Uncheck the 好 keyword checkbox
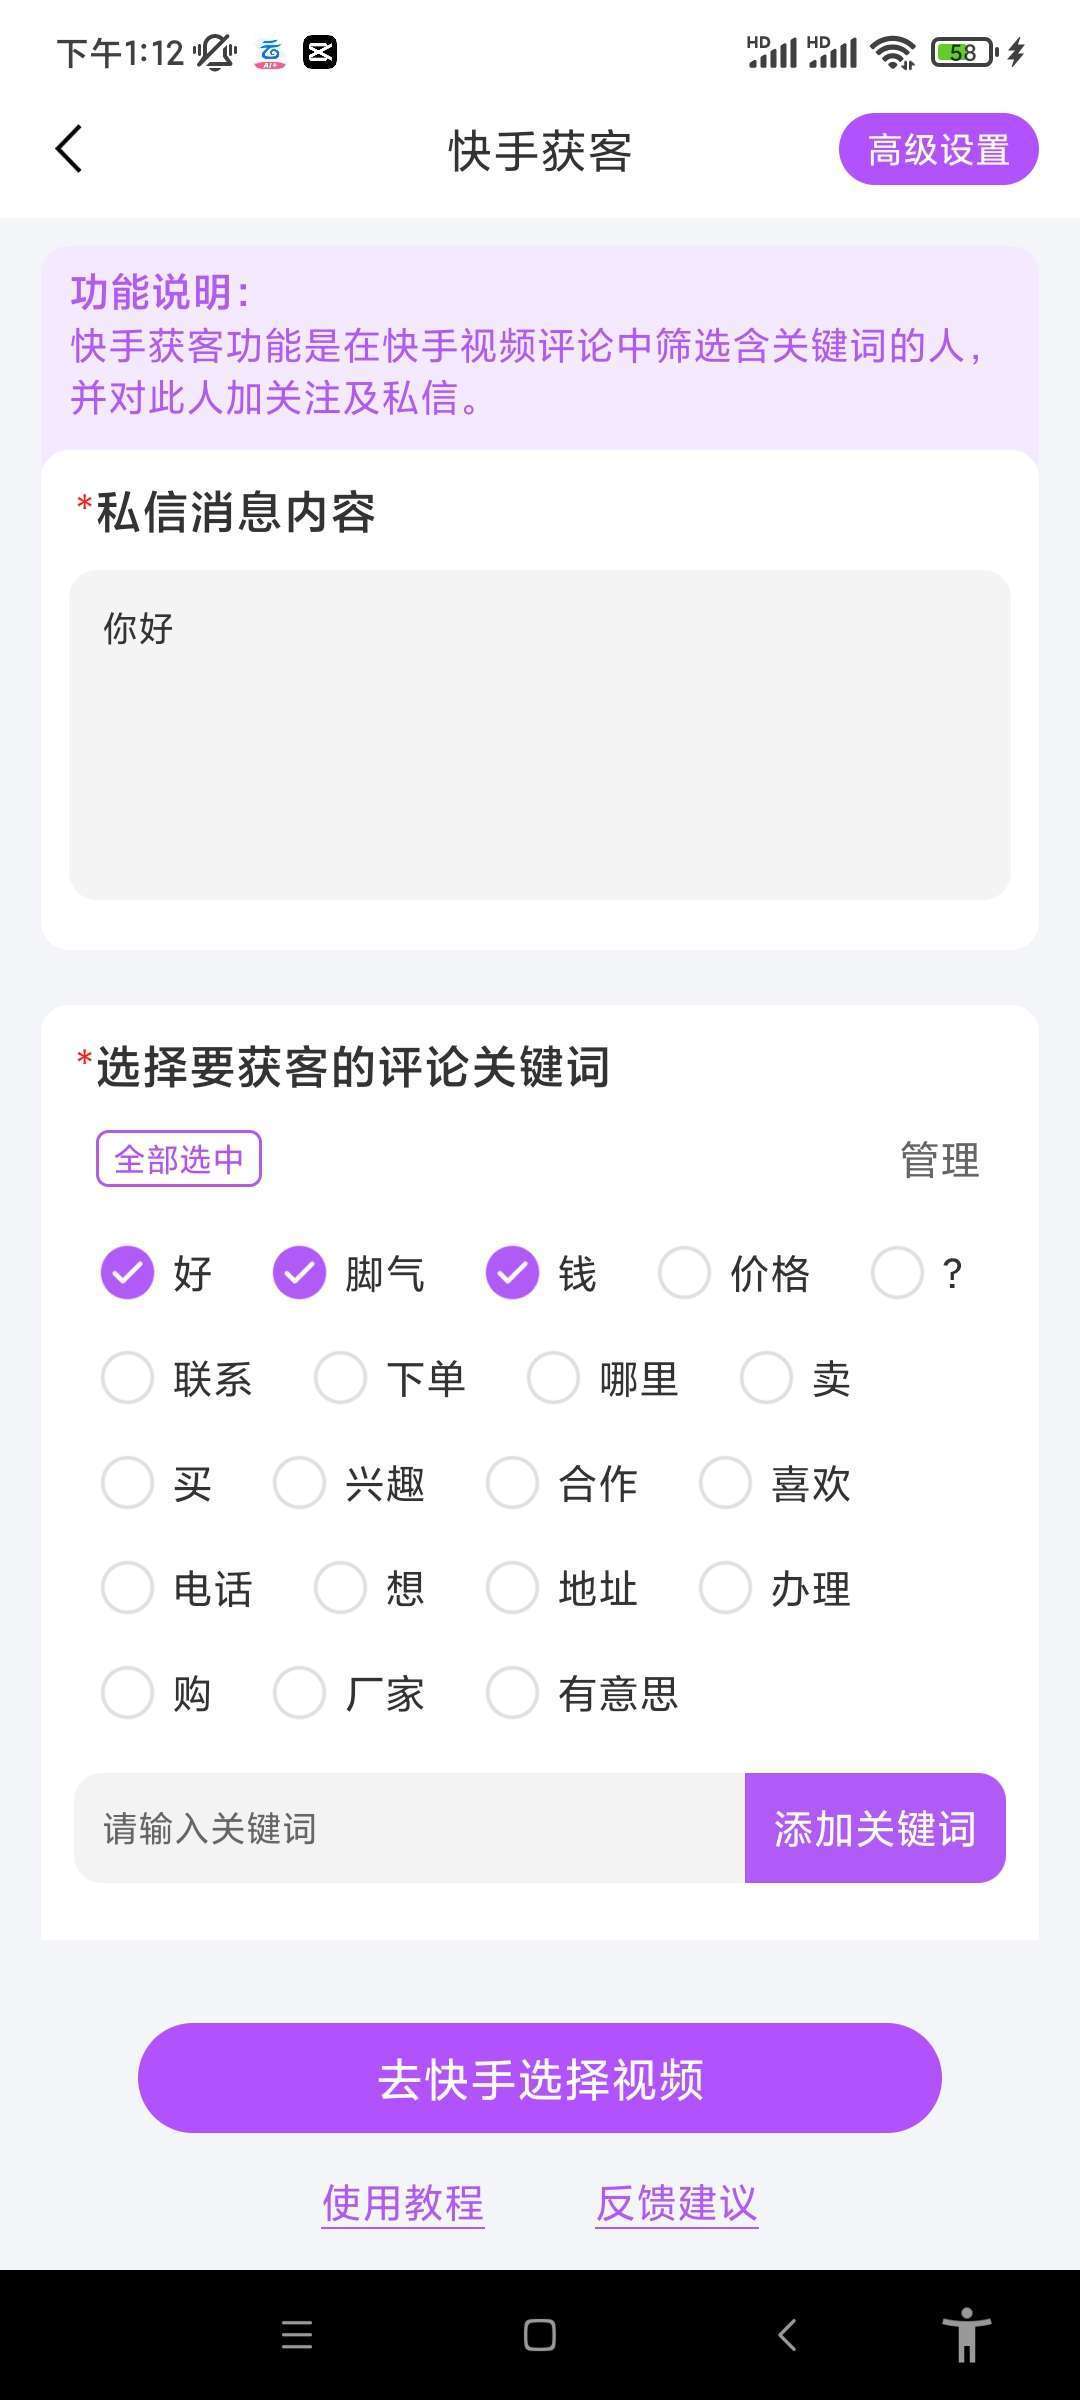The width and height of the screenshot is (1080, 2400). (x=128, y=1273)
